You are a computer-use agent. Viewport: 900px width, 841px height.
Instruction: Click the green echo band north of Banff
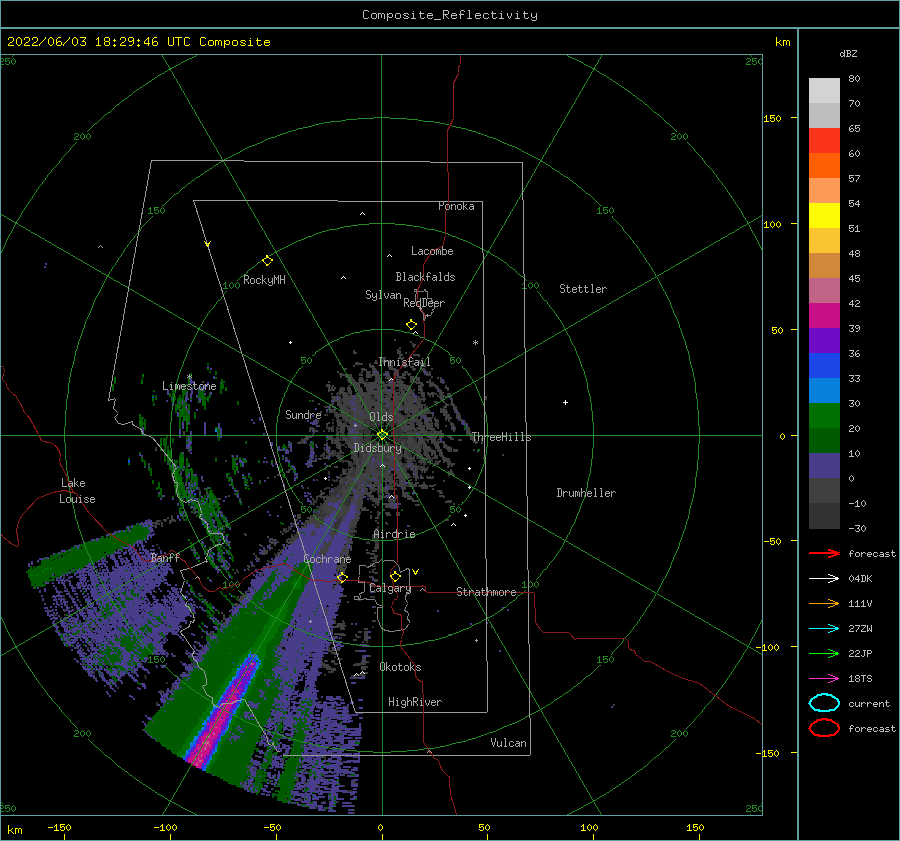point(92,555)
